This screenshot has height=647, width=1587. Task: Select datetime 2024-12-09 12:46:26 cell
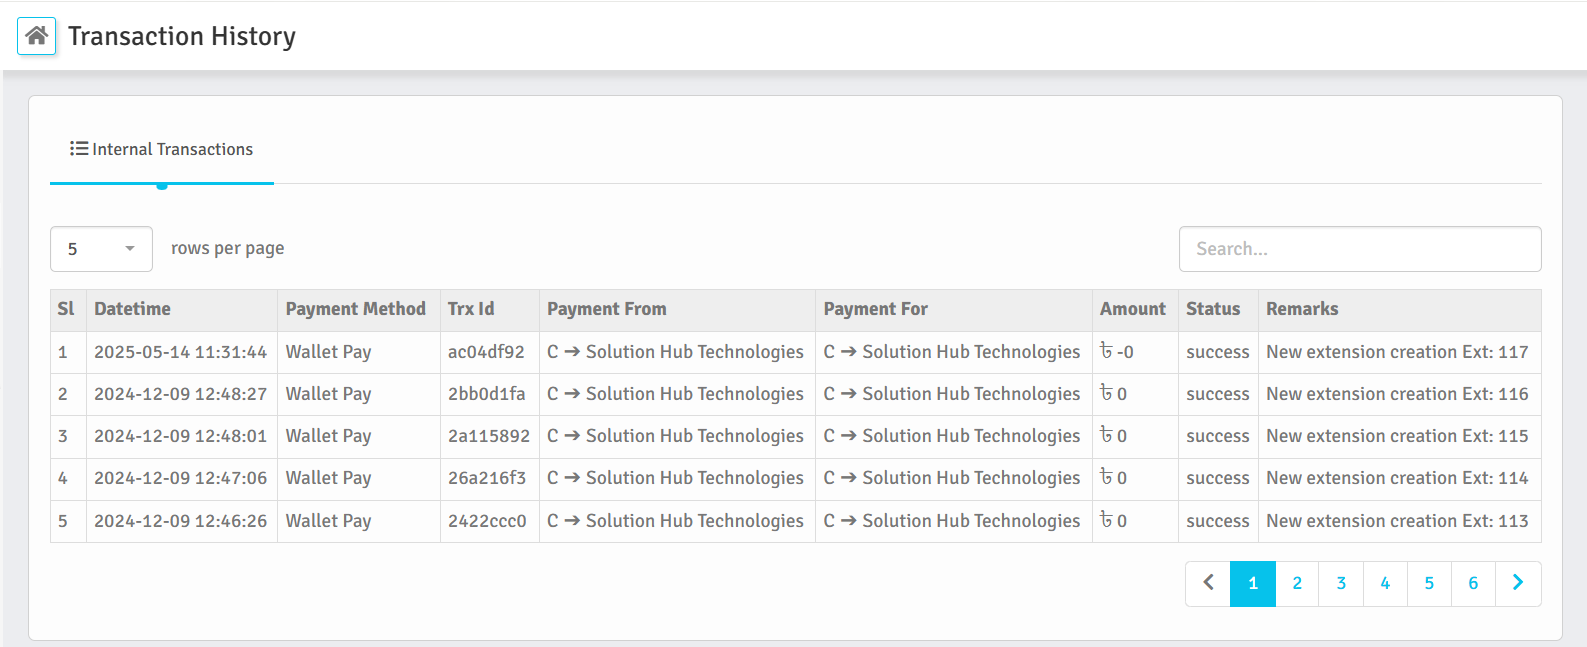tap(181, 521)
